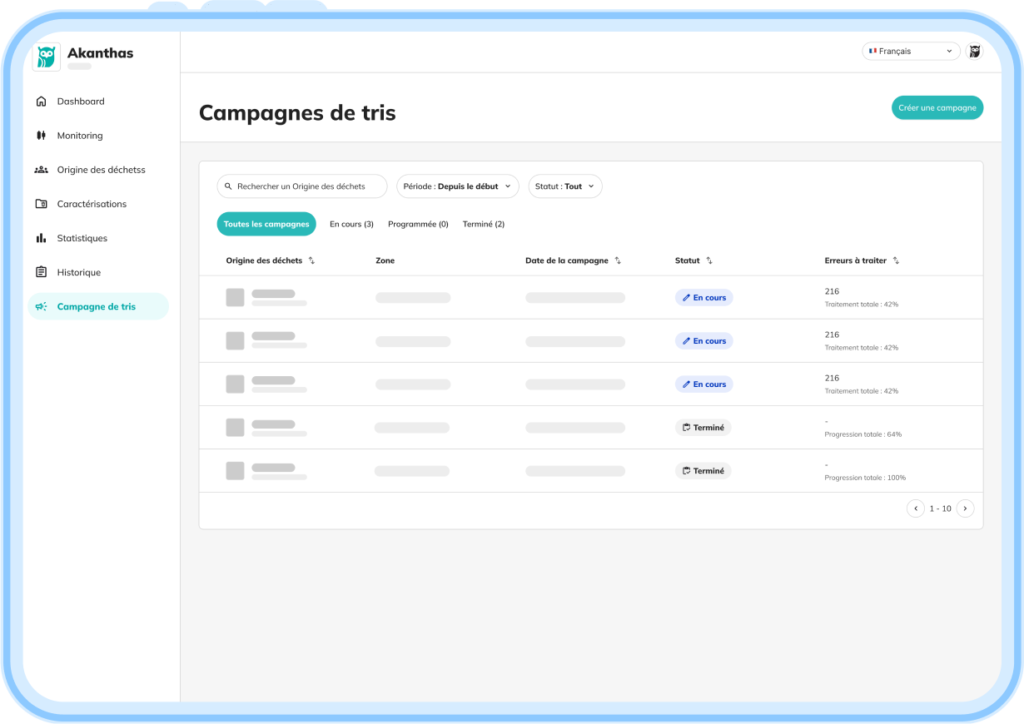
Task: Go to next page arrow
Action: click(x=965, y=509)
